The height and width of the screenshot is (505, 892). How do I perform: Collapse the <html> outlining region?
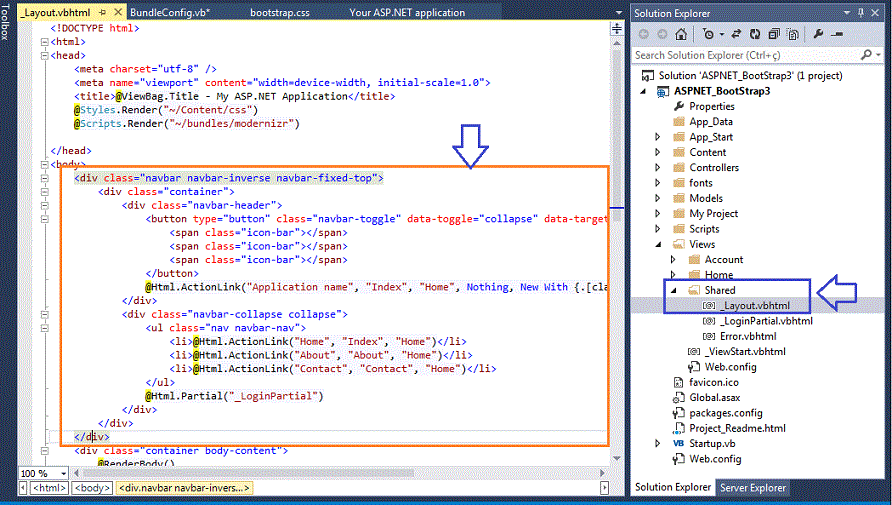click(x=44, y=42)
